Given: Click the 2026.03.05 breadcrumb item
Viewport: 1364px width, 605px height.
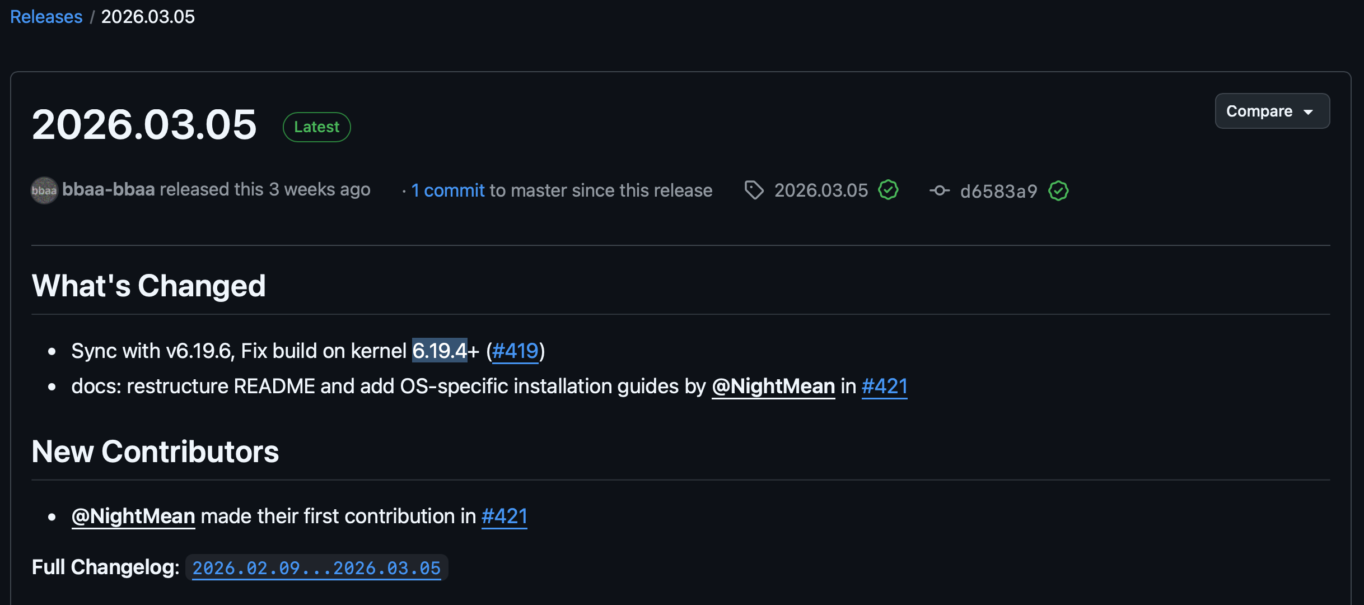Looking at the screenshot, I should pos(148,17).
